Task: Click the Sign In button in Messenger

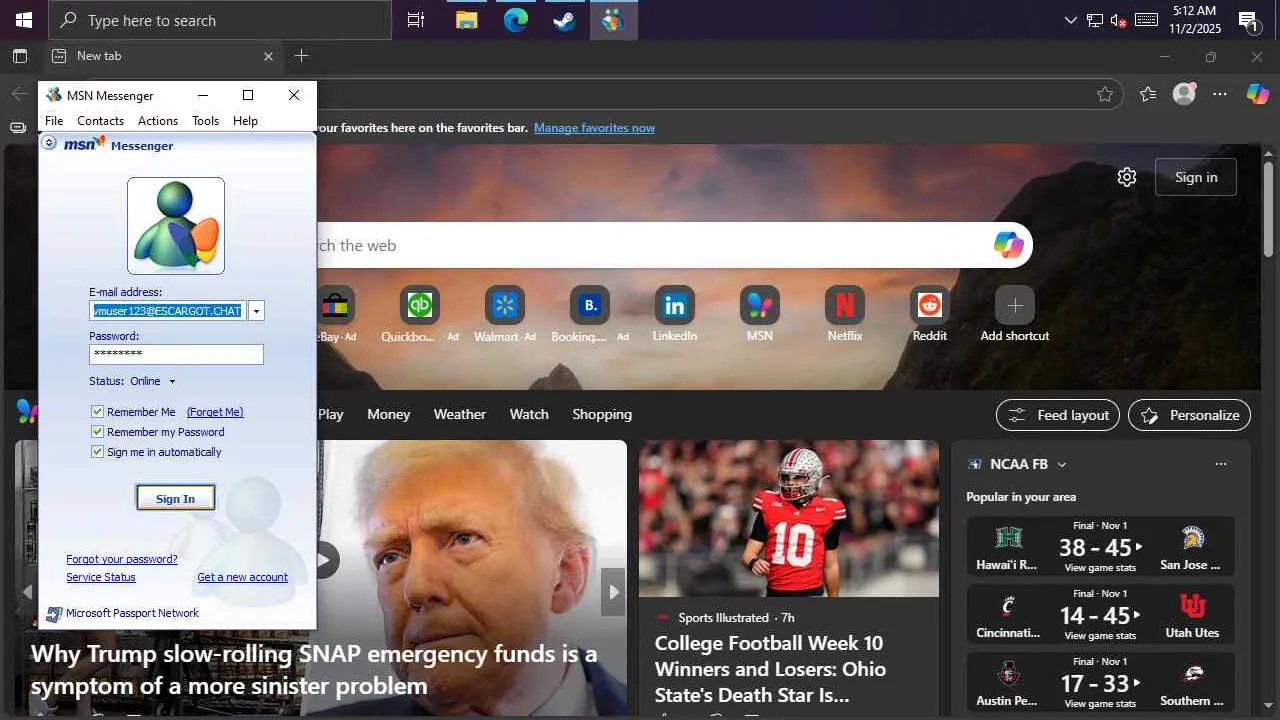Action: [x=176, y=499]
